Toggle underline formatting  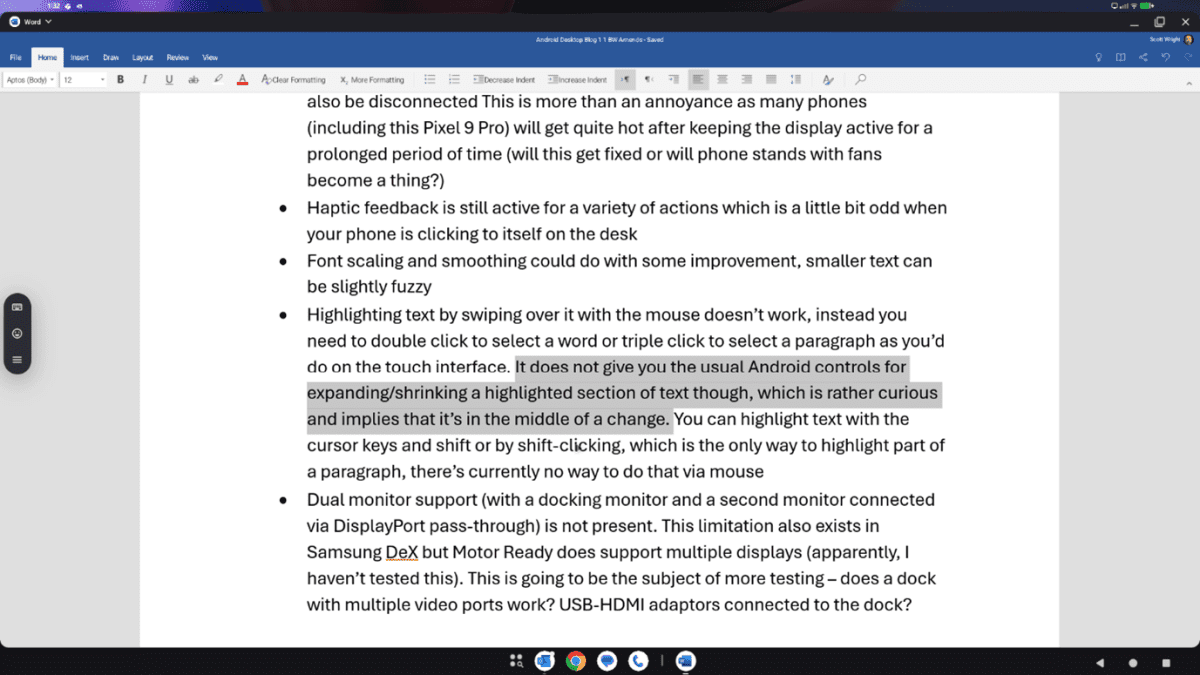click(x=168, y=79)
